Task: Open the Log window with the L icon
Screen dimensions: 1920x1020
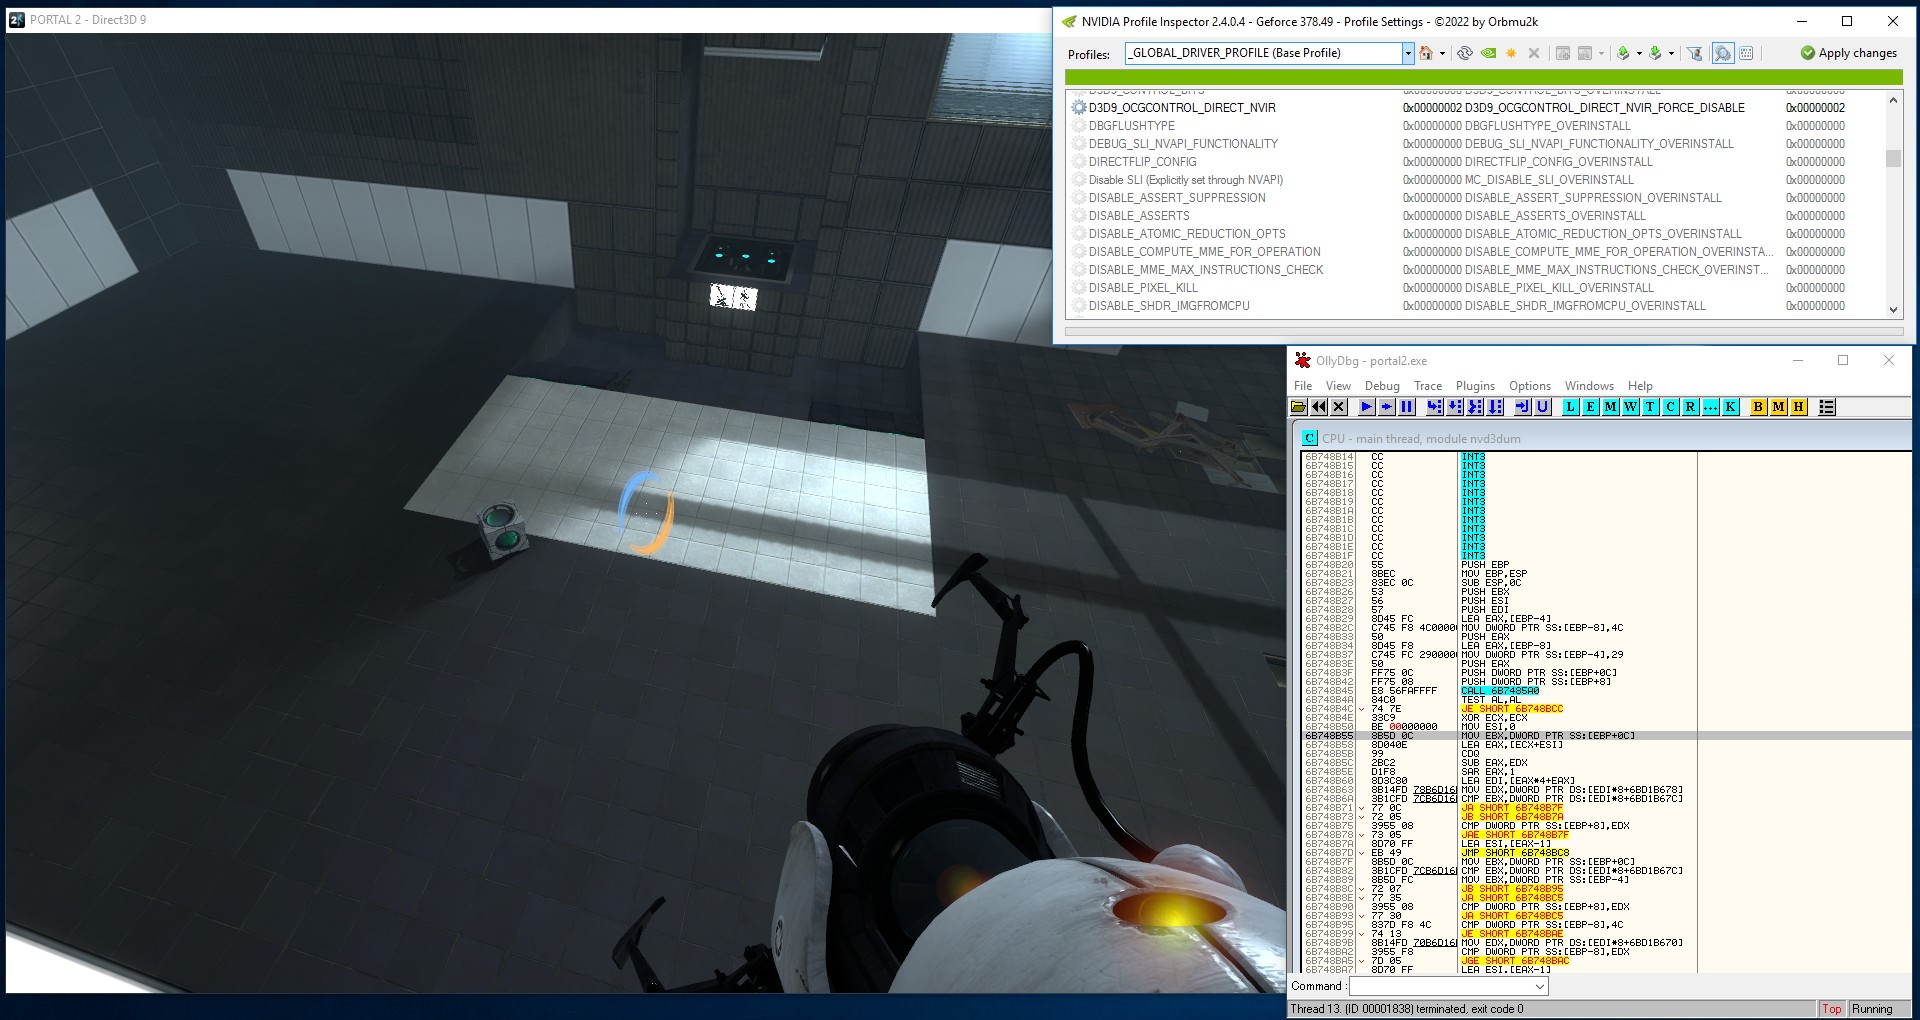Action: pyautogui.click(x=1570, y=407)
